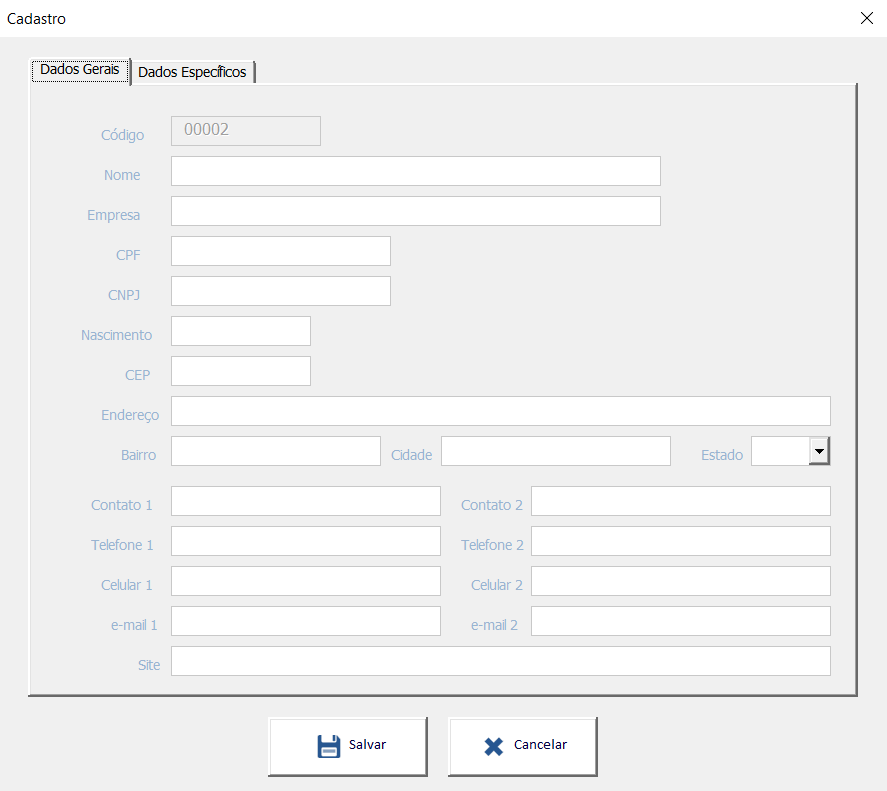Focus the Cidade input field

pos(555,451)
